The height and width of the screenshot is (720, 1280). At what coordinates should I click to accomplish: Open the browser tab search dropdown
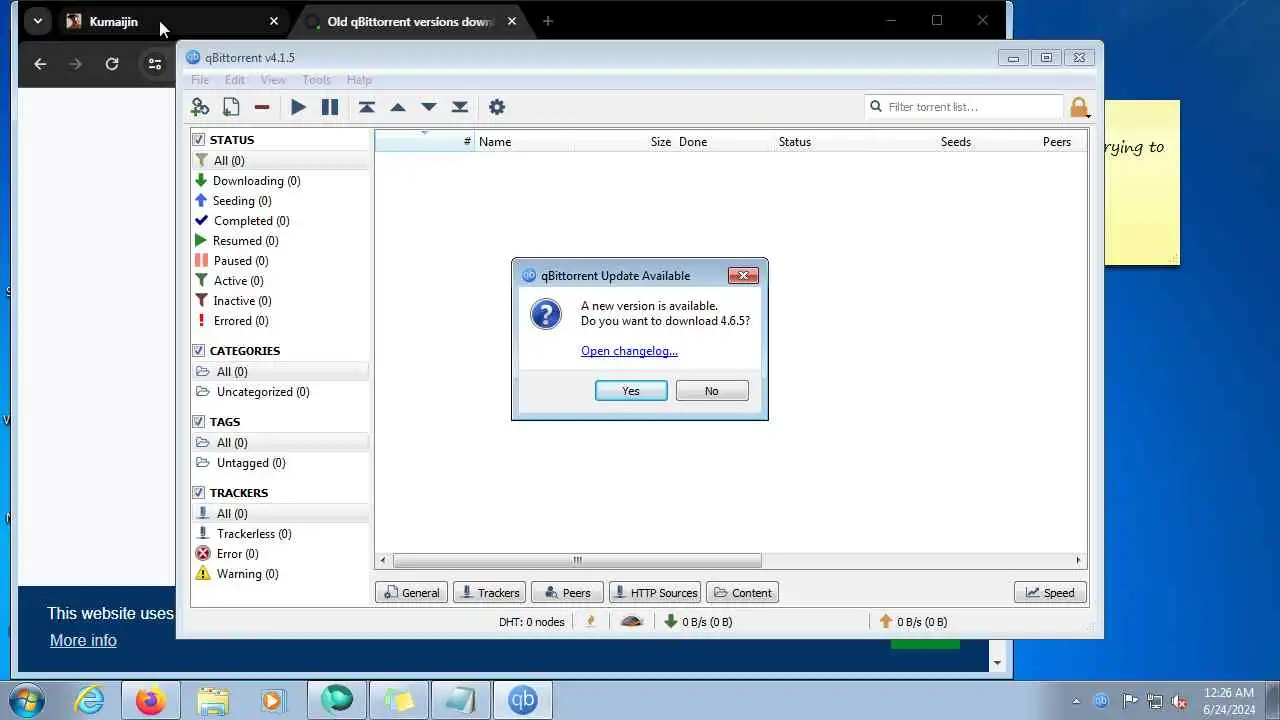pos(37,21)
